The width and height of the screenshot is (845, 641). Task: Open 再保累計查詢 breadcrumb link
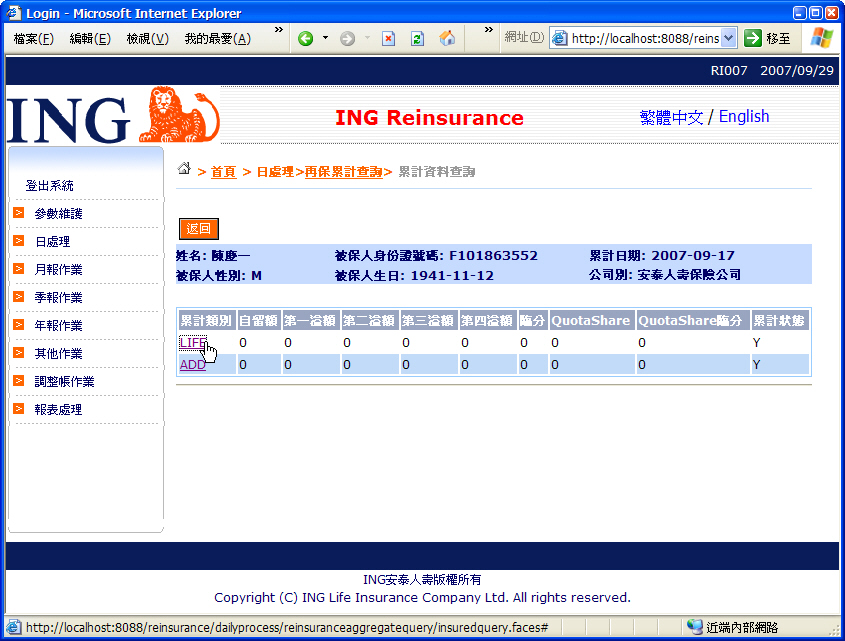pos(343,172)
